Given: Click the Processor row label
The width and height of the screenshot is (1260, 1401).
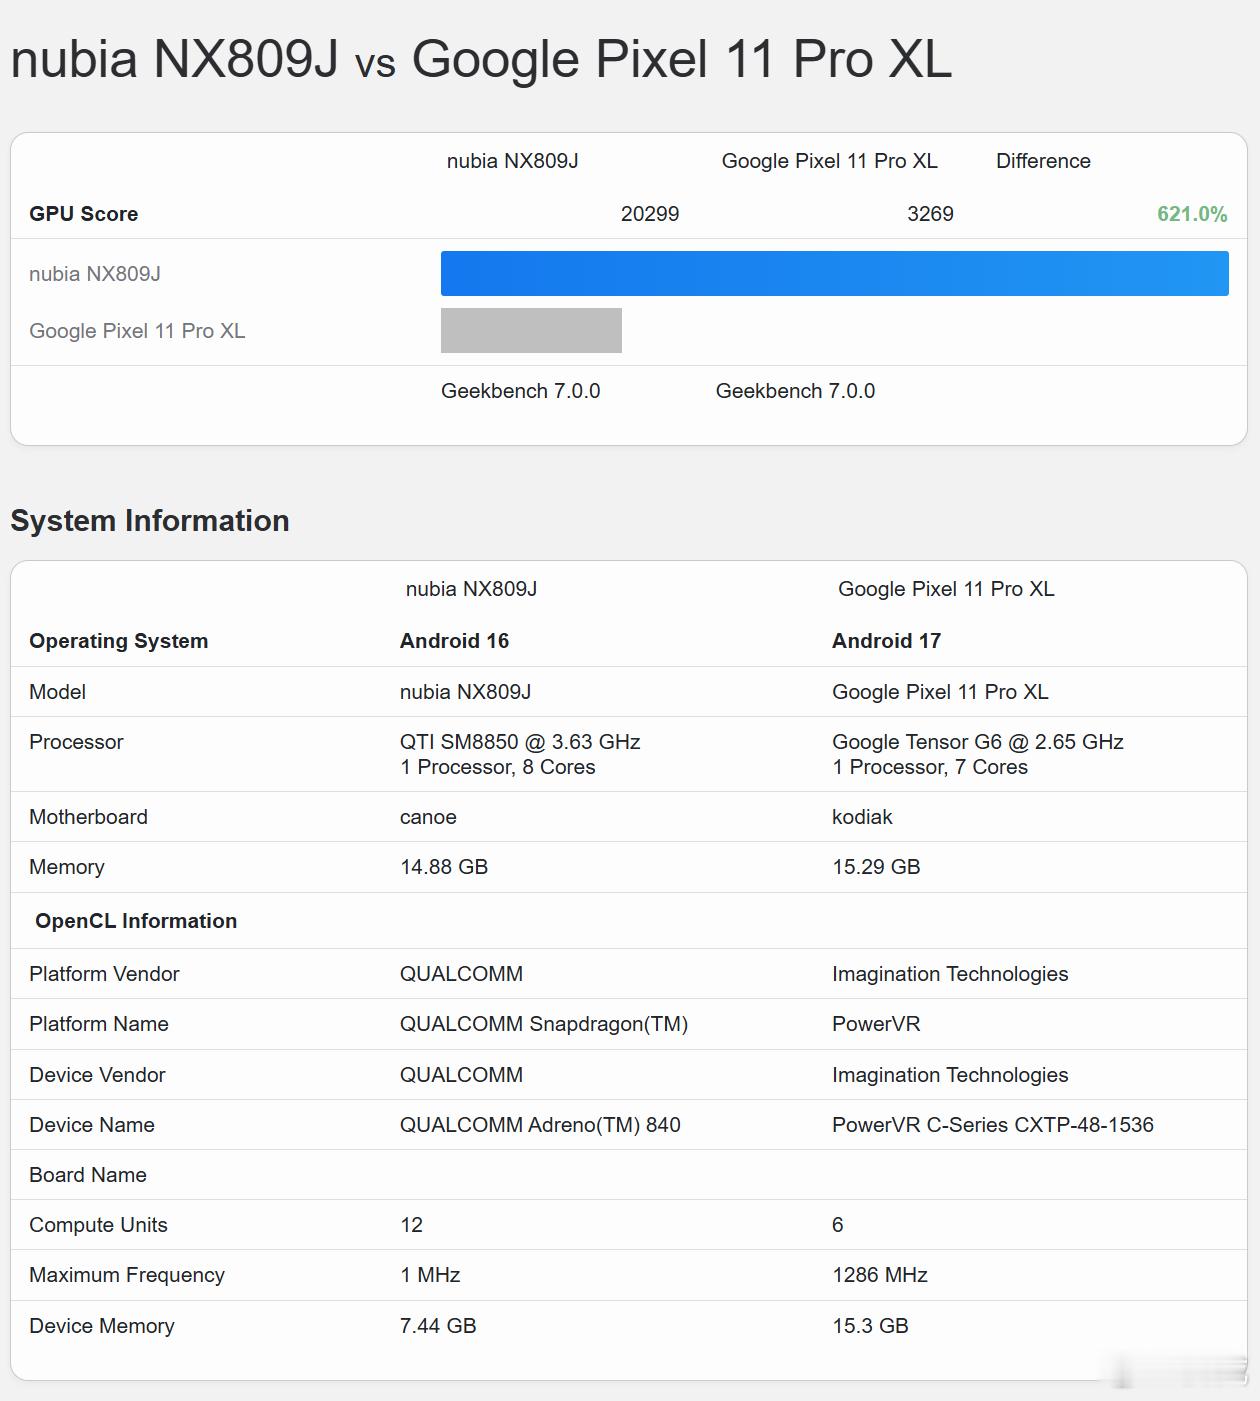Looking at the screenshot, I should pos(76,742).
